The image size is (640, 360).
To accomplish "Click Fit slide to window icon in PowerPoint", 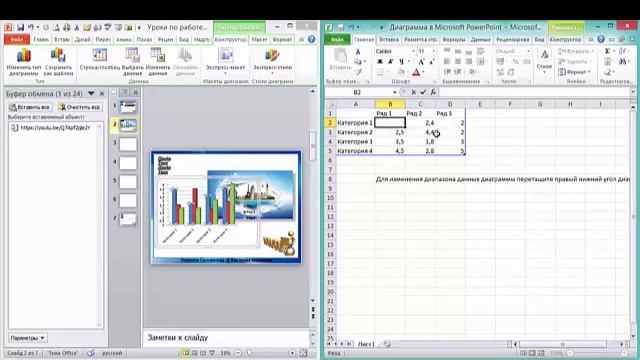I will tap(303, 353).
